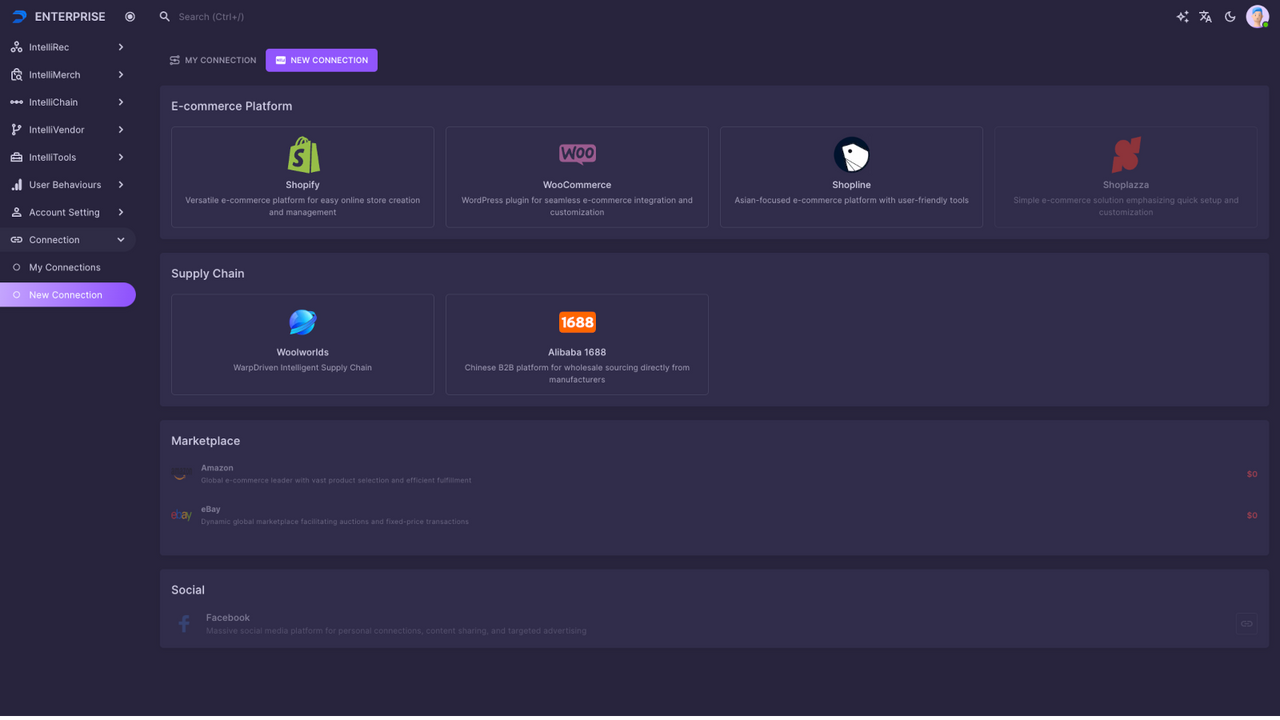The image size is (1280, 720).
Task: Click the IntelliTools toolbox icon
Action: 16,157
